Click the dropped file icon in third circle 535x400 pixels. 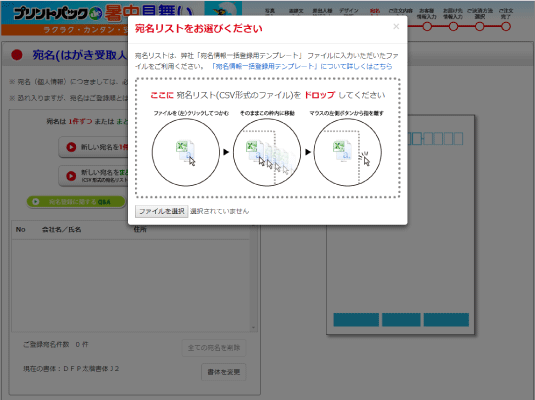[344, 151]
